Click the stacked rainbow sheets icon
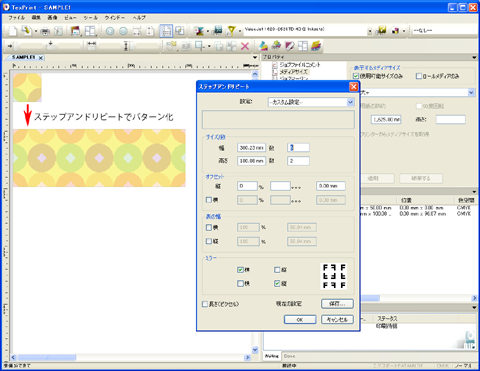 pos(316,46)
